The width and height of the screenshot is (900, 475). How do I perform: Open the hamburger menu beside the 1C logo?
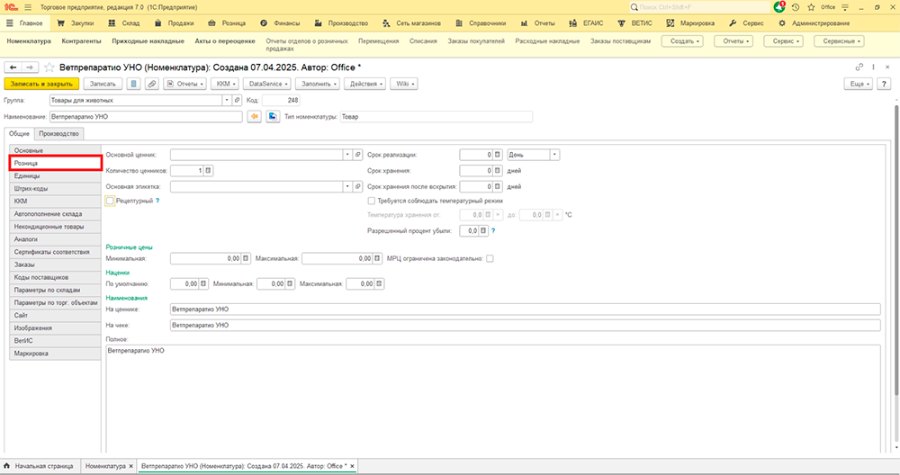[28, 7]
